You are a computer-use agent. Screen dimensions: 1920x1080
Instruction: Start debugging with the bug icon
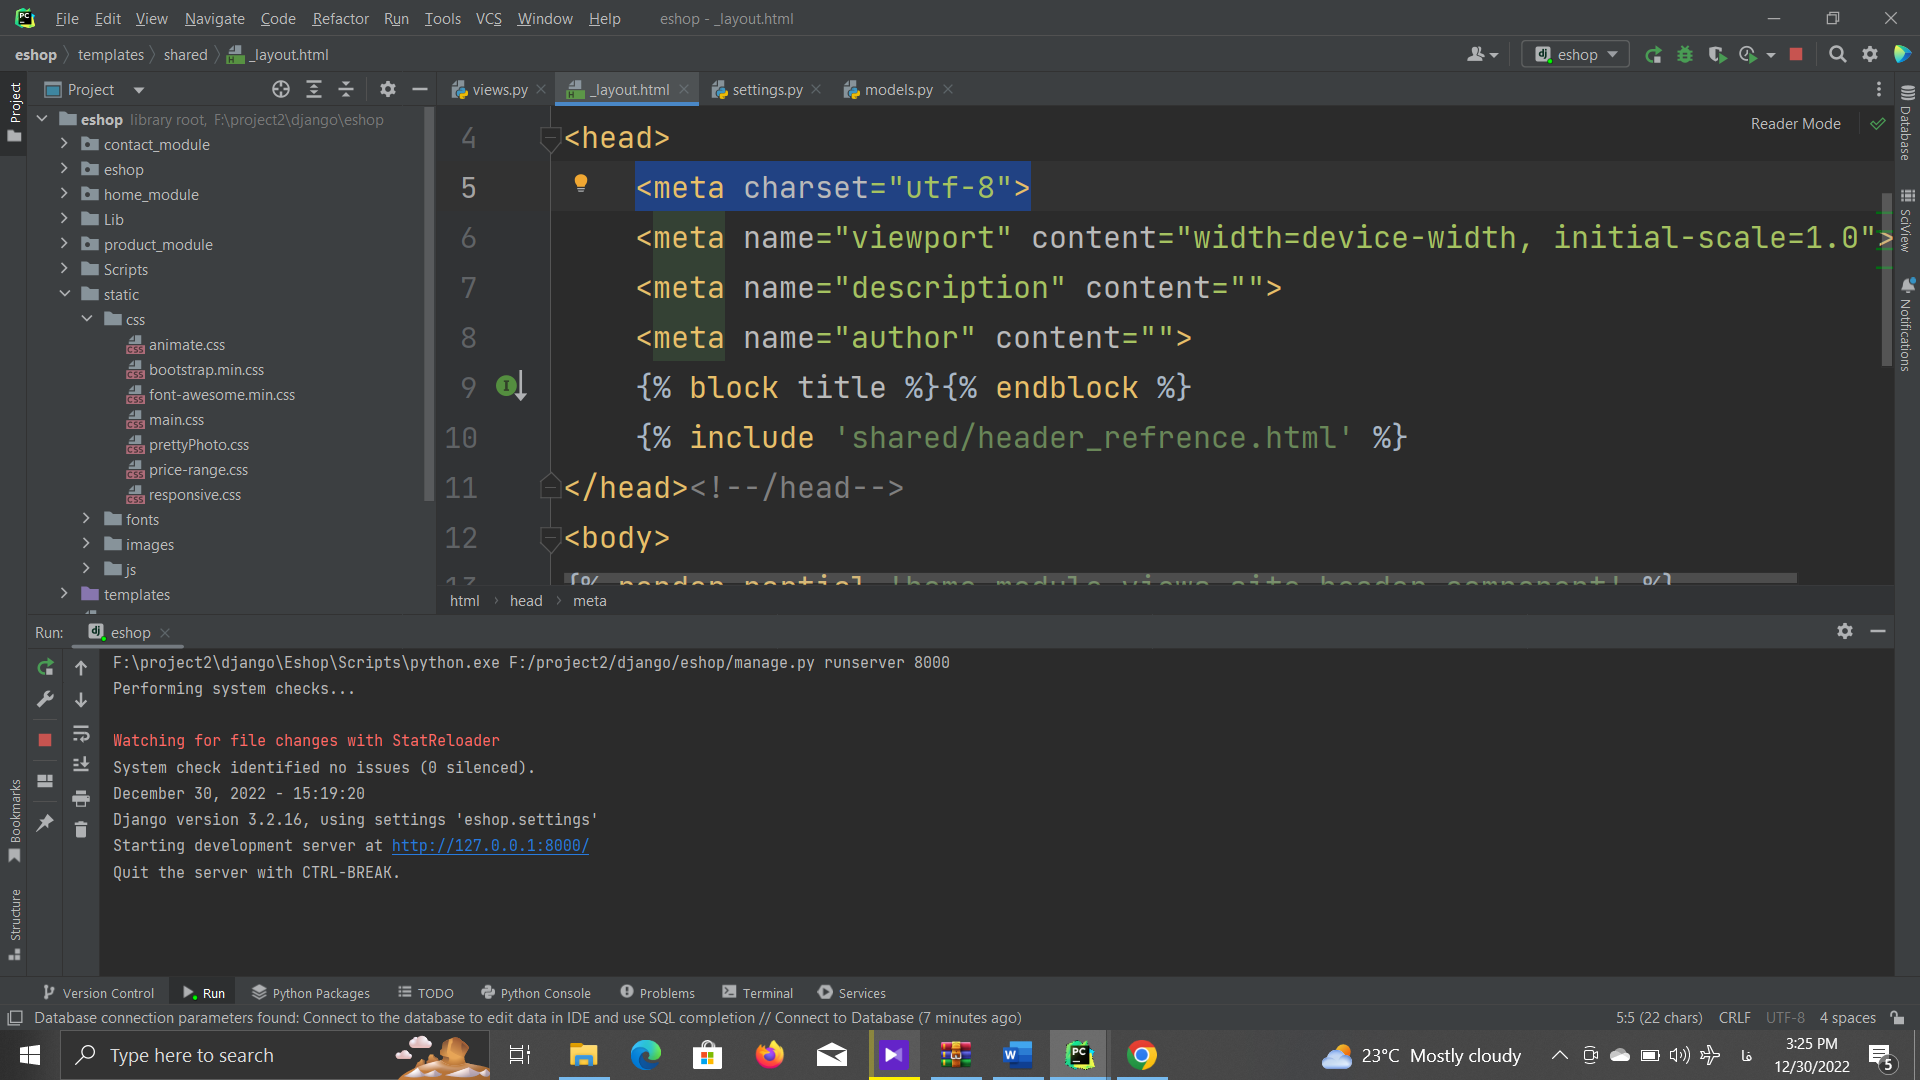pyautogui.click(x=1685, y=54)
